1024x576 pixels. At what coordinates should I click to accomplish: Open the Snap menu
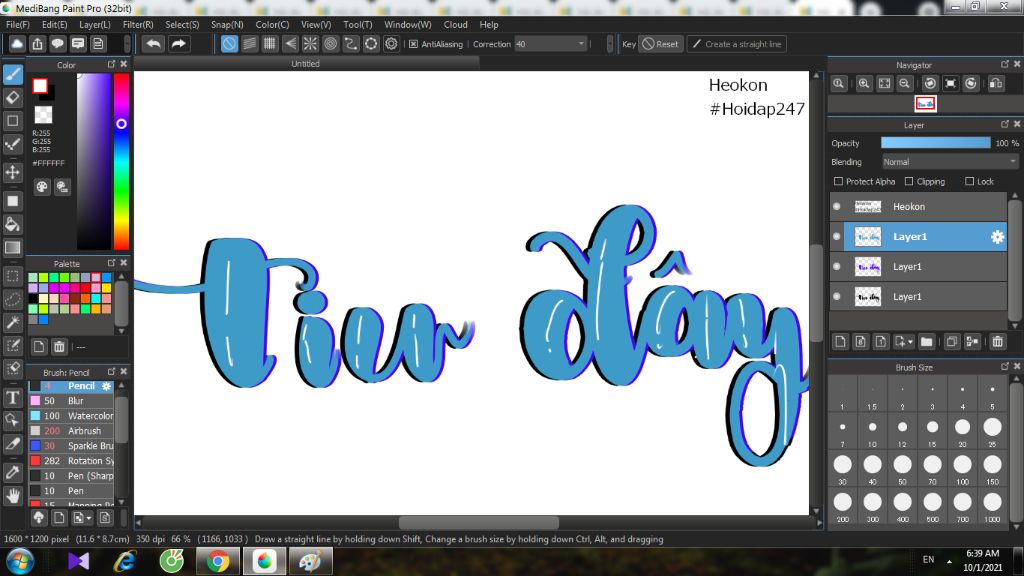click(227, 25)
